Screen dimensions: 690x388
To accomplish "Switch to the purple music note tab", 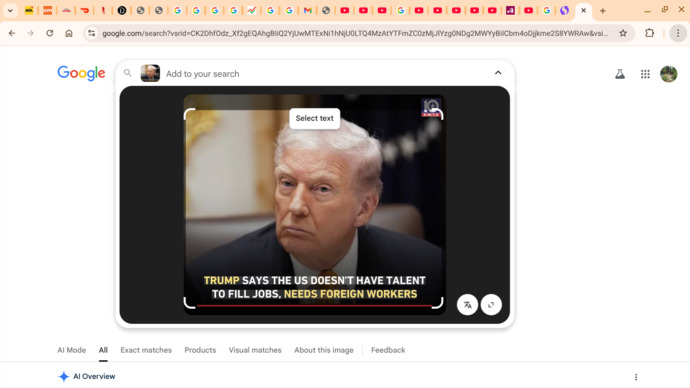I will [510, 11].
